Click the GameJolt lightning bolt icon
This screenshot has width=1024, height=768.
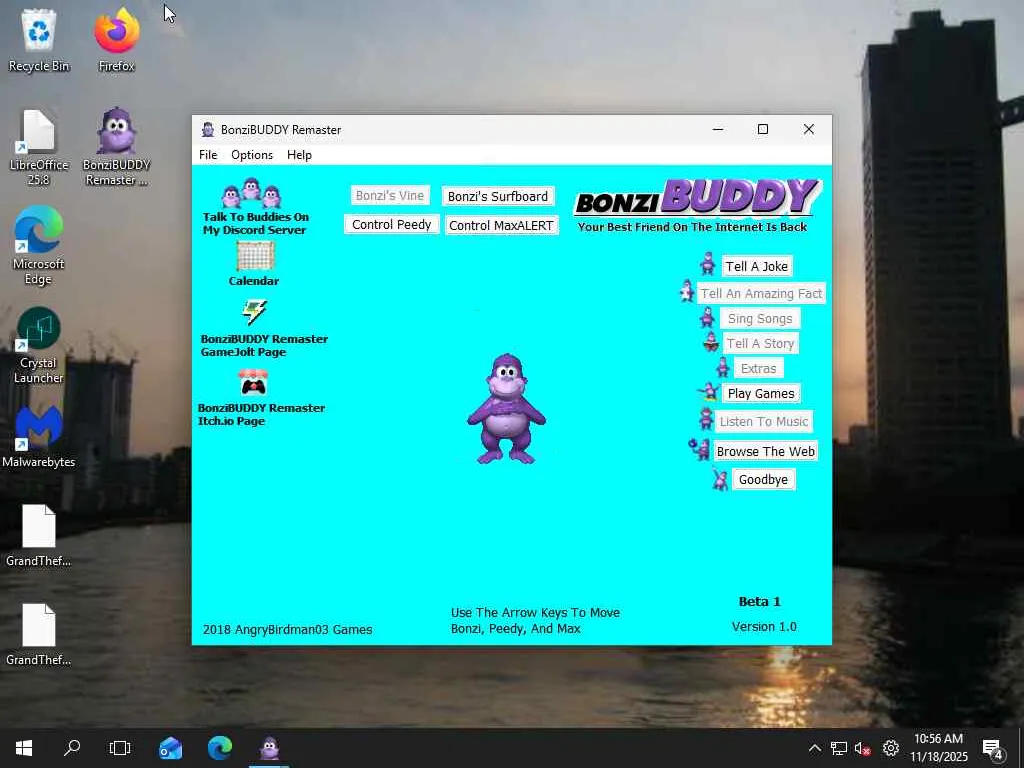click(x=254, y=313)
